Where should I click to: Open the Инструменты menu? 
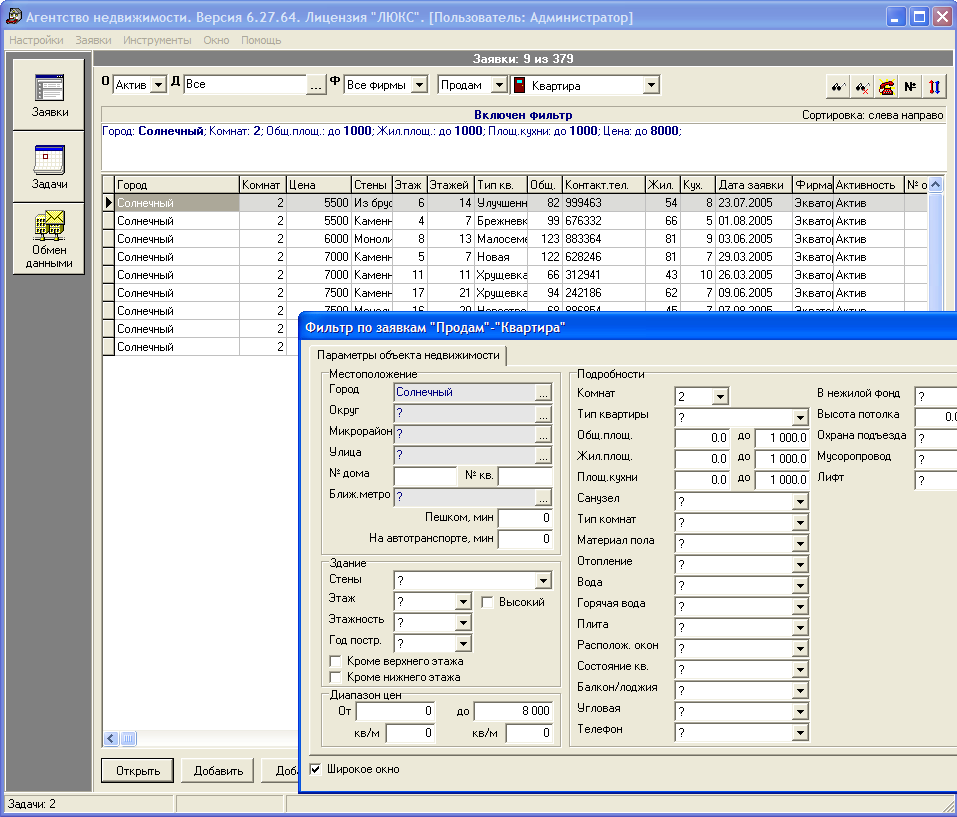[157, 40]
